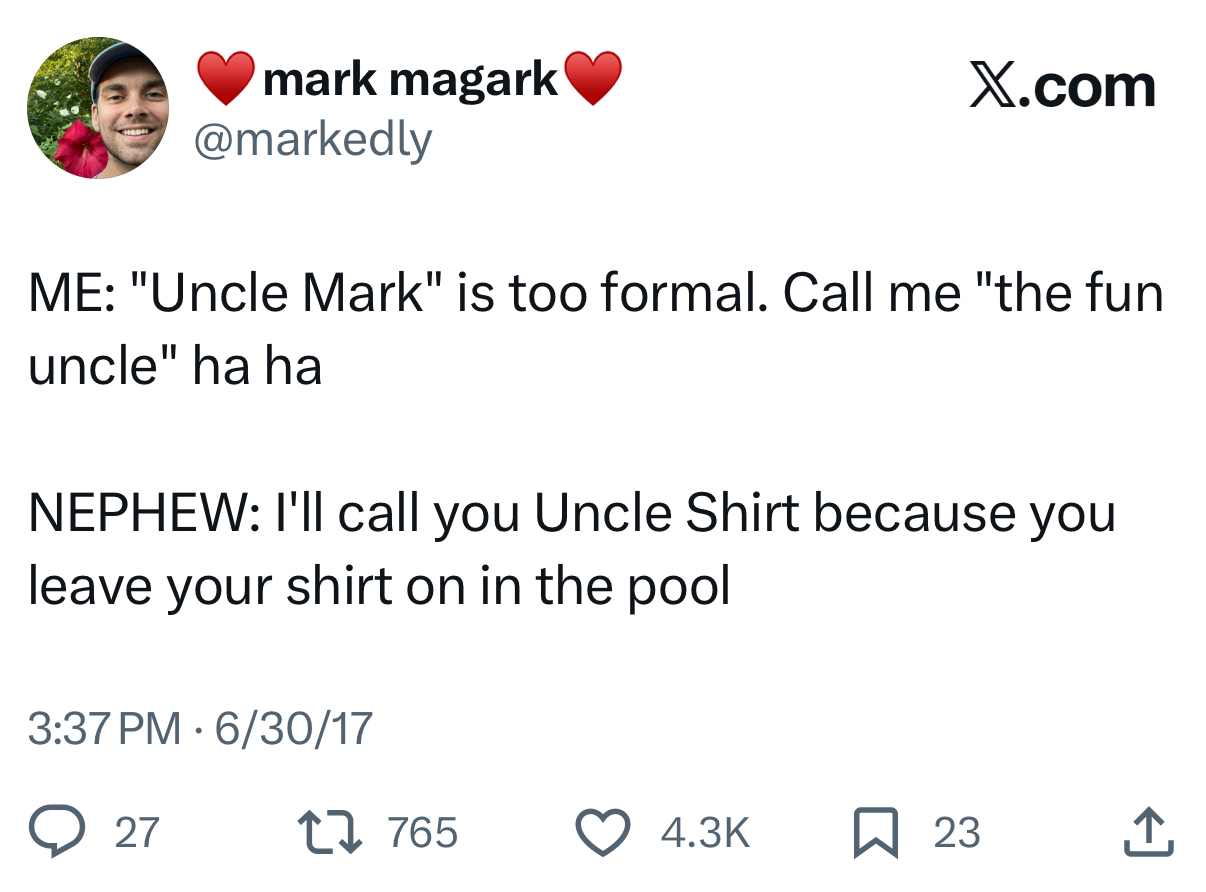The width and height of the screenshot is (1206, 892).
Task: Visit the @markedly handle link
Action: pos(312,140)
